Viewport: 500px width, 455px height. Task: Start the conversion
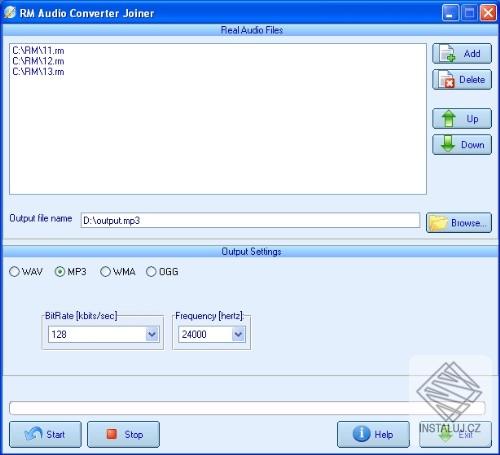click(45, 434)
